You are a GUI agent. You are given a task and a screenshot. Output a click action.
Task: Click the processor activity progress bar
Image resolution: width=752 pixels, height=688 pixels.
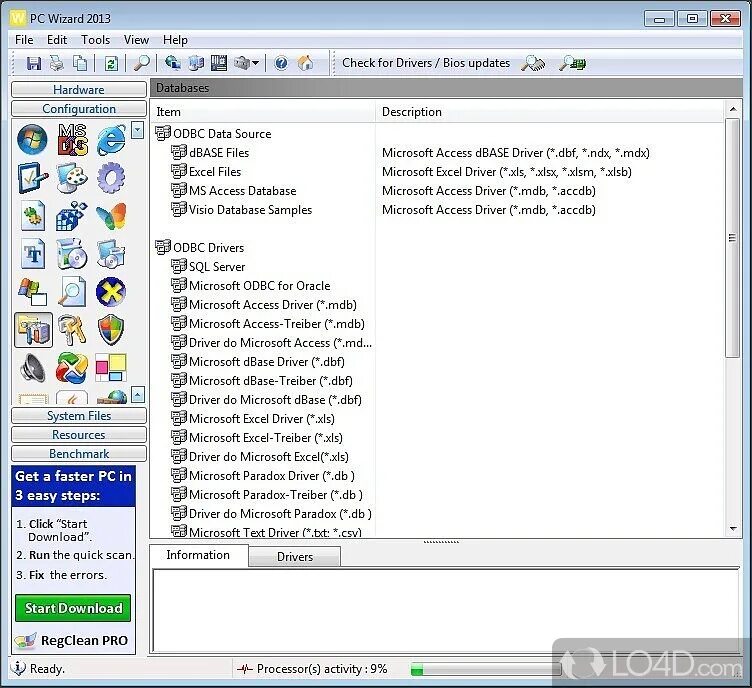pyautogui.click(x=485, y=669)
